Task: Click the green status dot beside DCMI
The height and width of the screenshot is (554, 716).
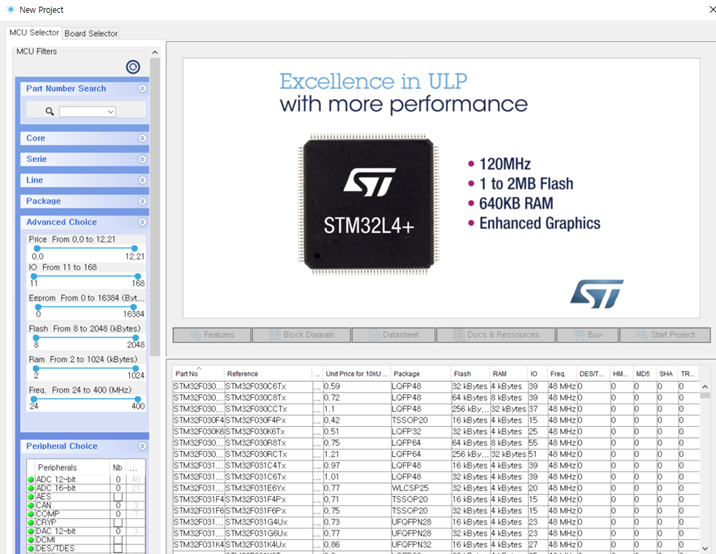Action: coord(31,540)
